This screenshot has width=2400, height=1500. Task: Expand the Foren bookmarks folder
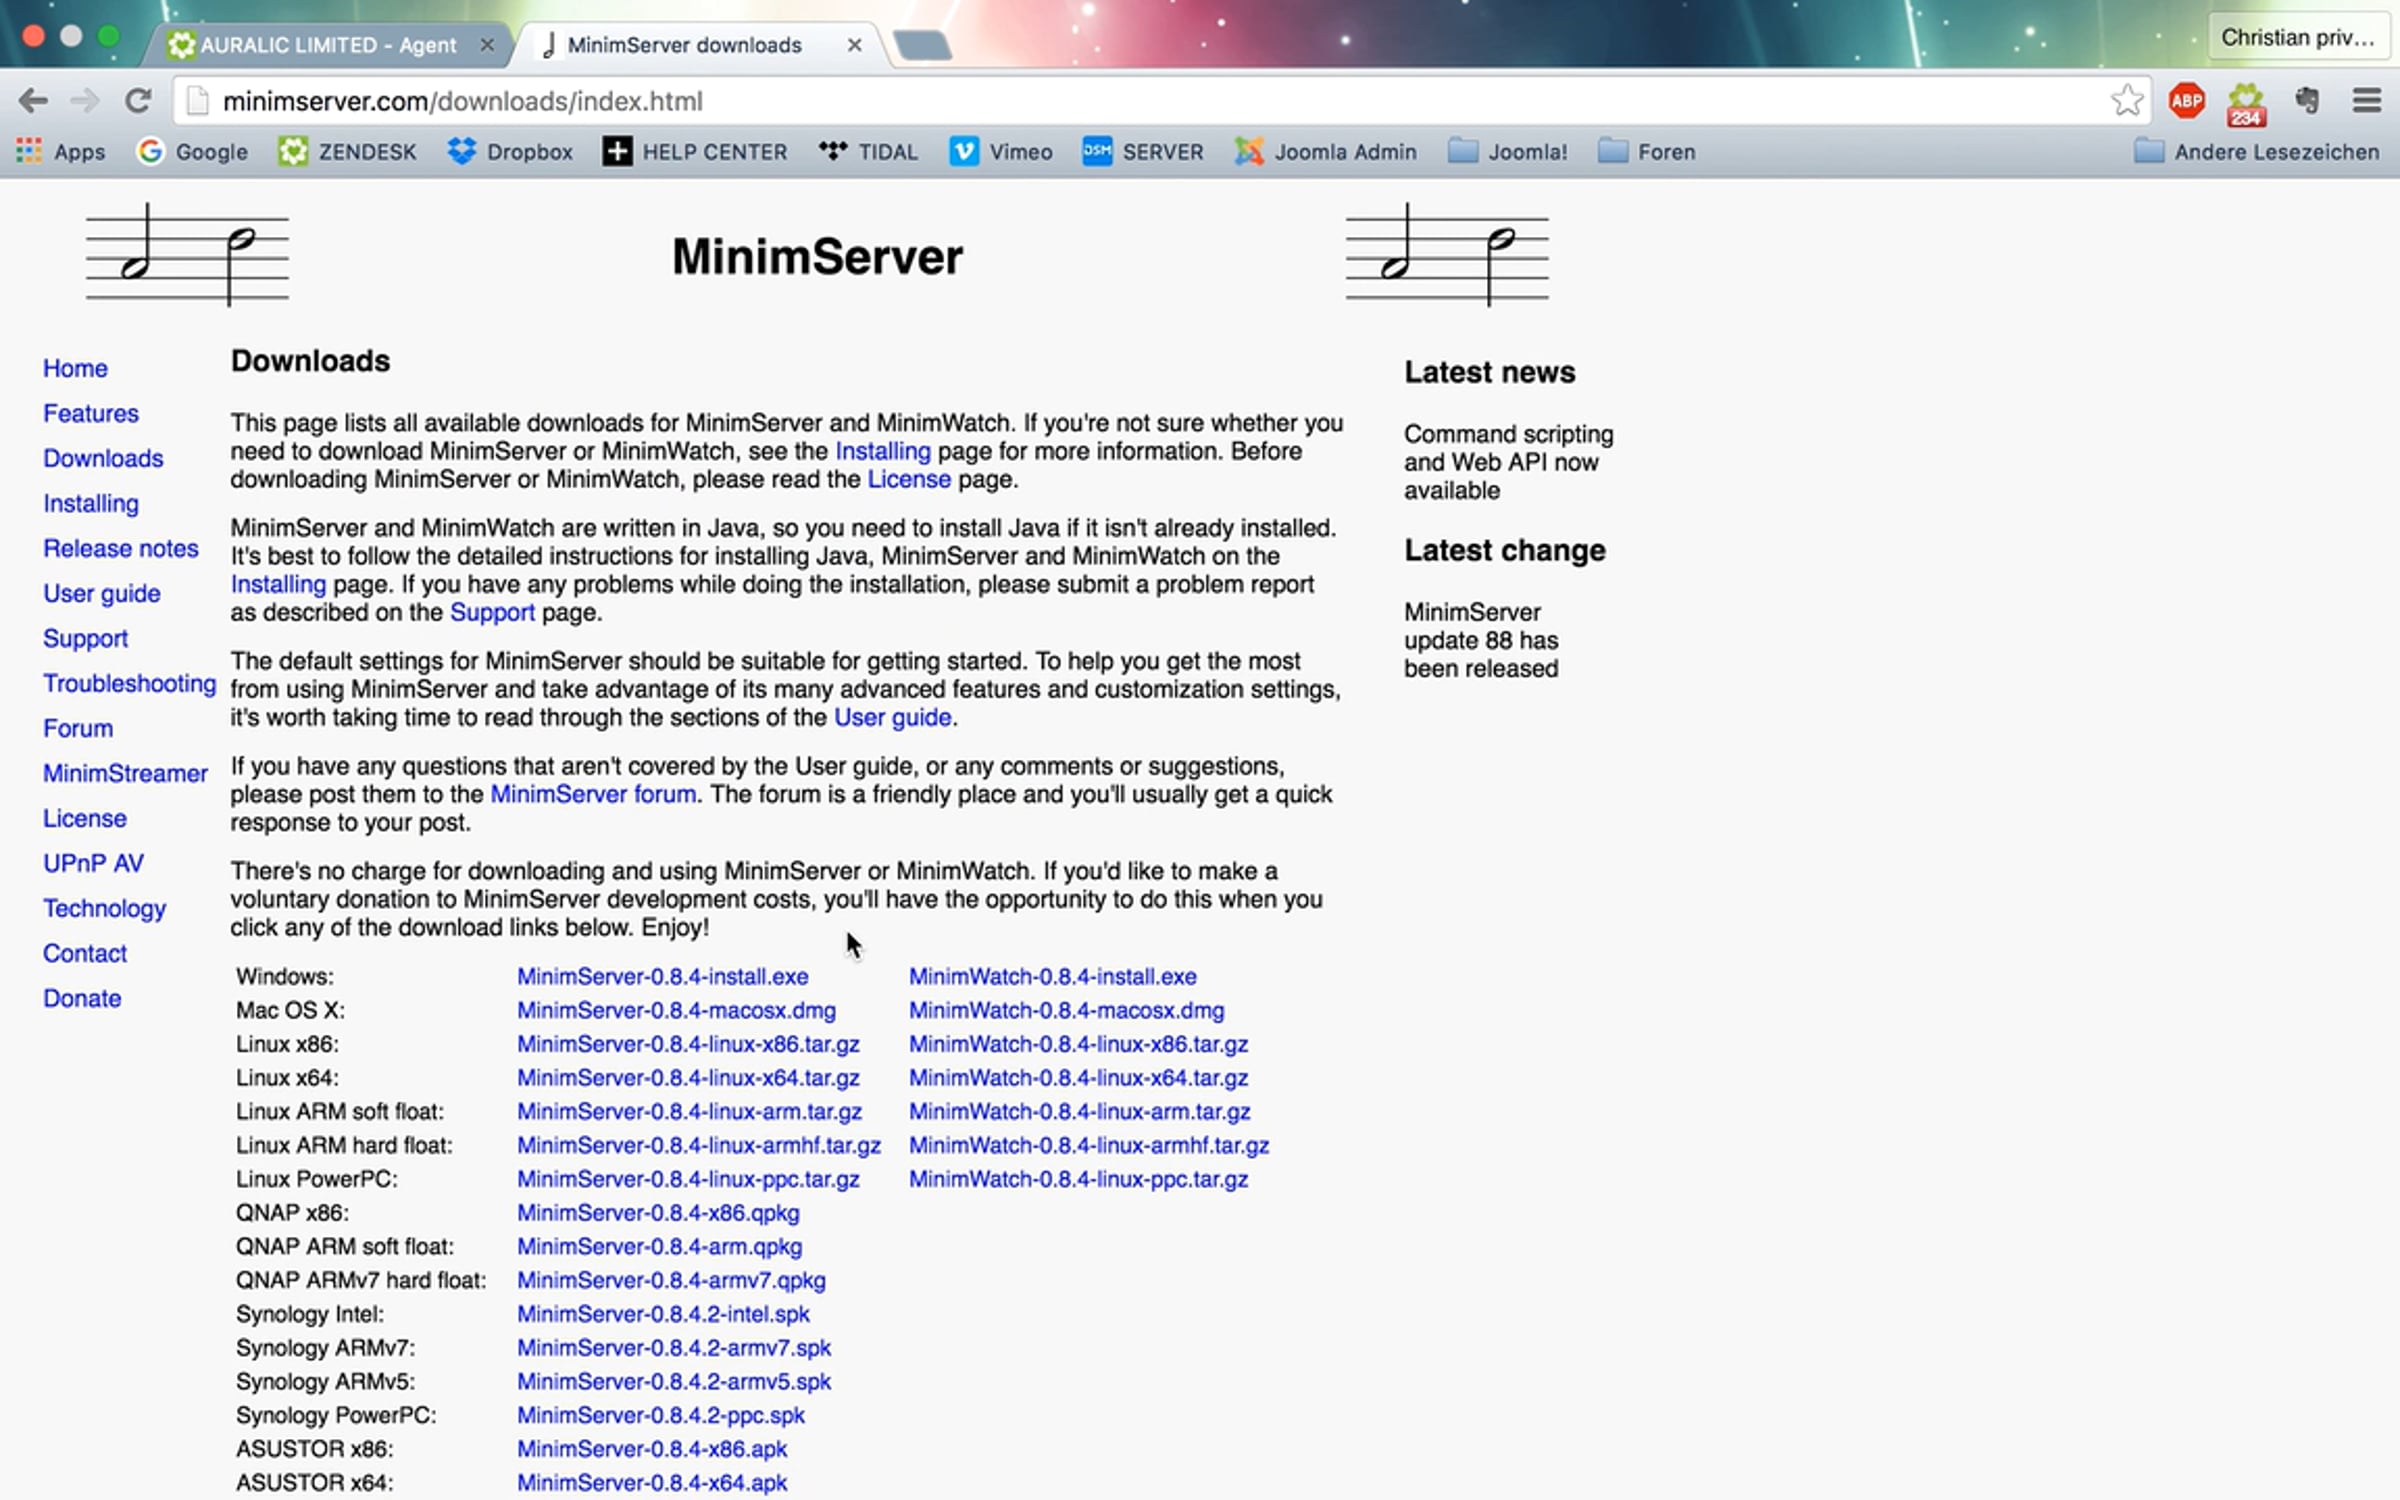click(1646, 152)
